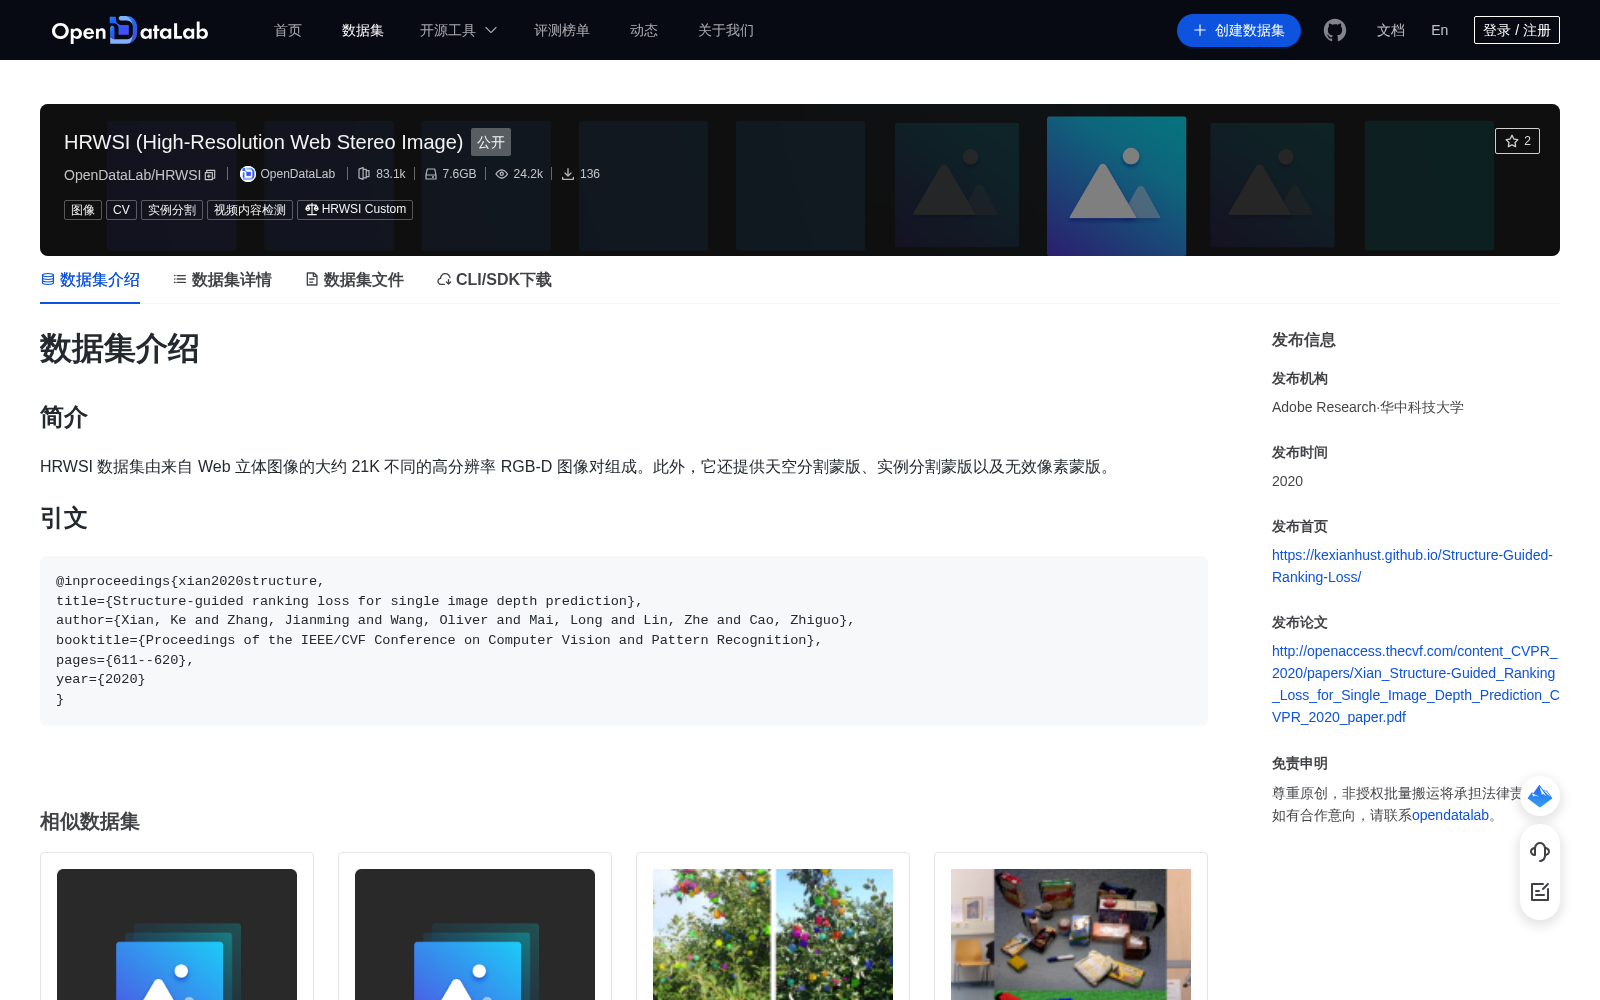The height and width of the screenshot is (1000, 1600).
Task: Open the 文档 link
Action: [1391, 30]
